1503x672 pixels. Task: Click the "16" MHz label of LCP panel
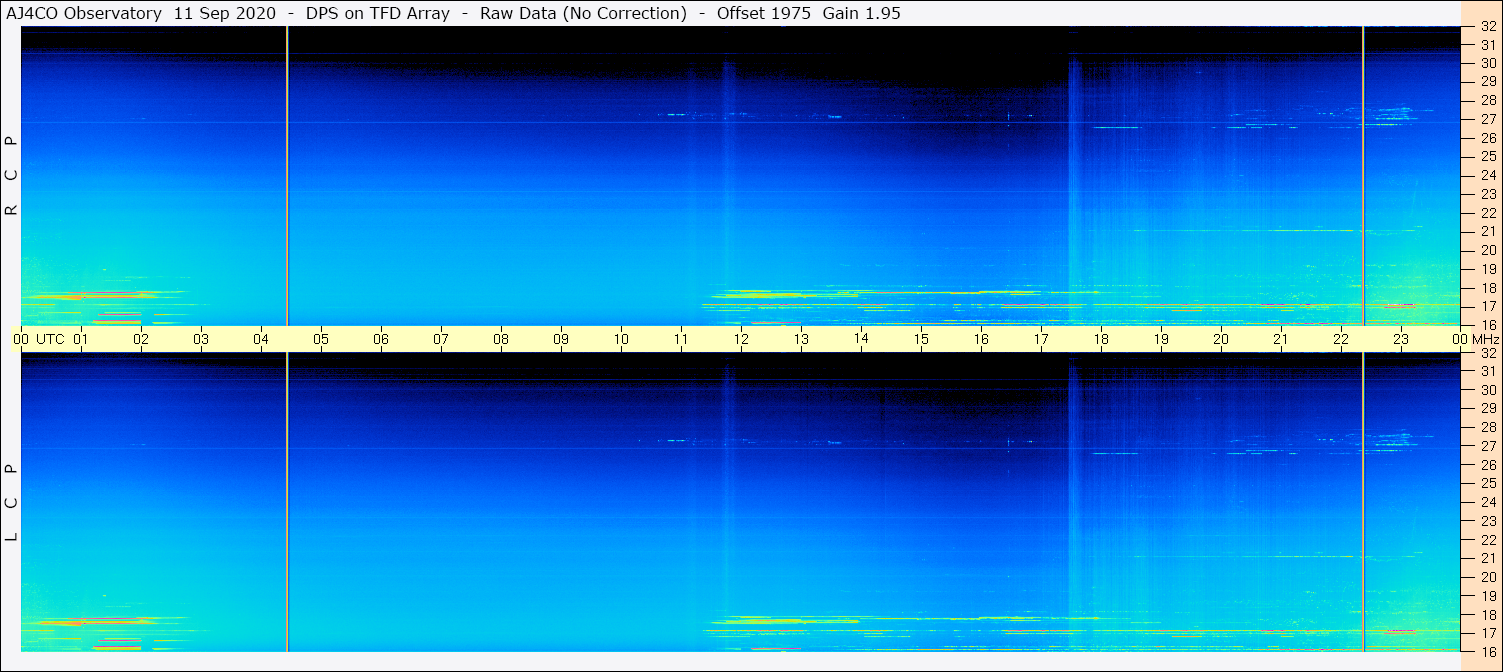point(1488,651)
